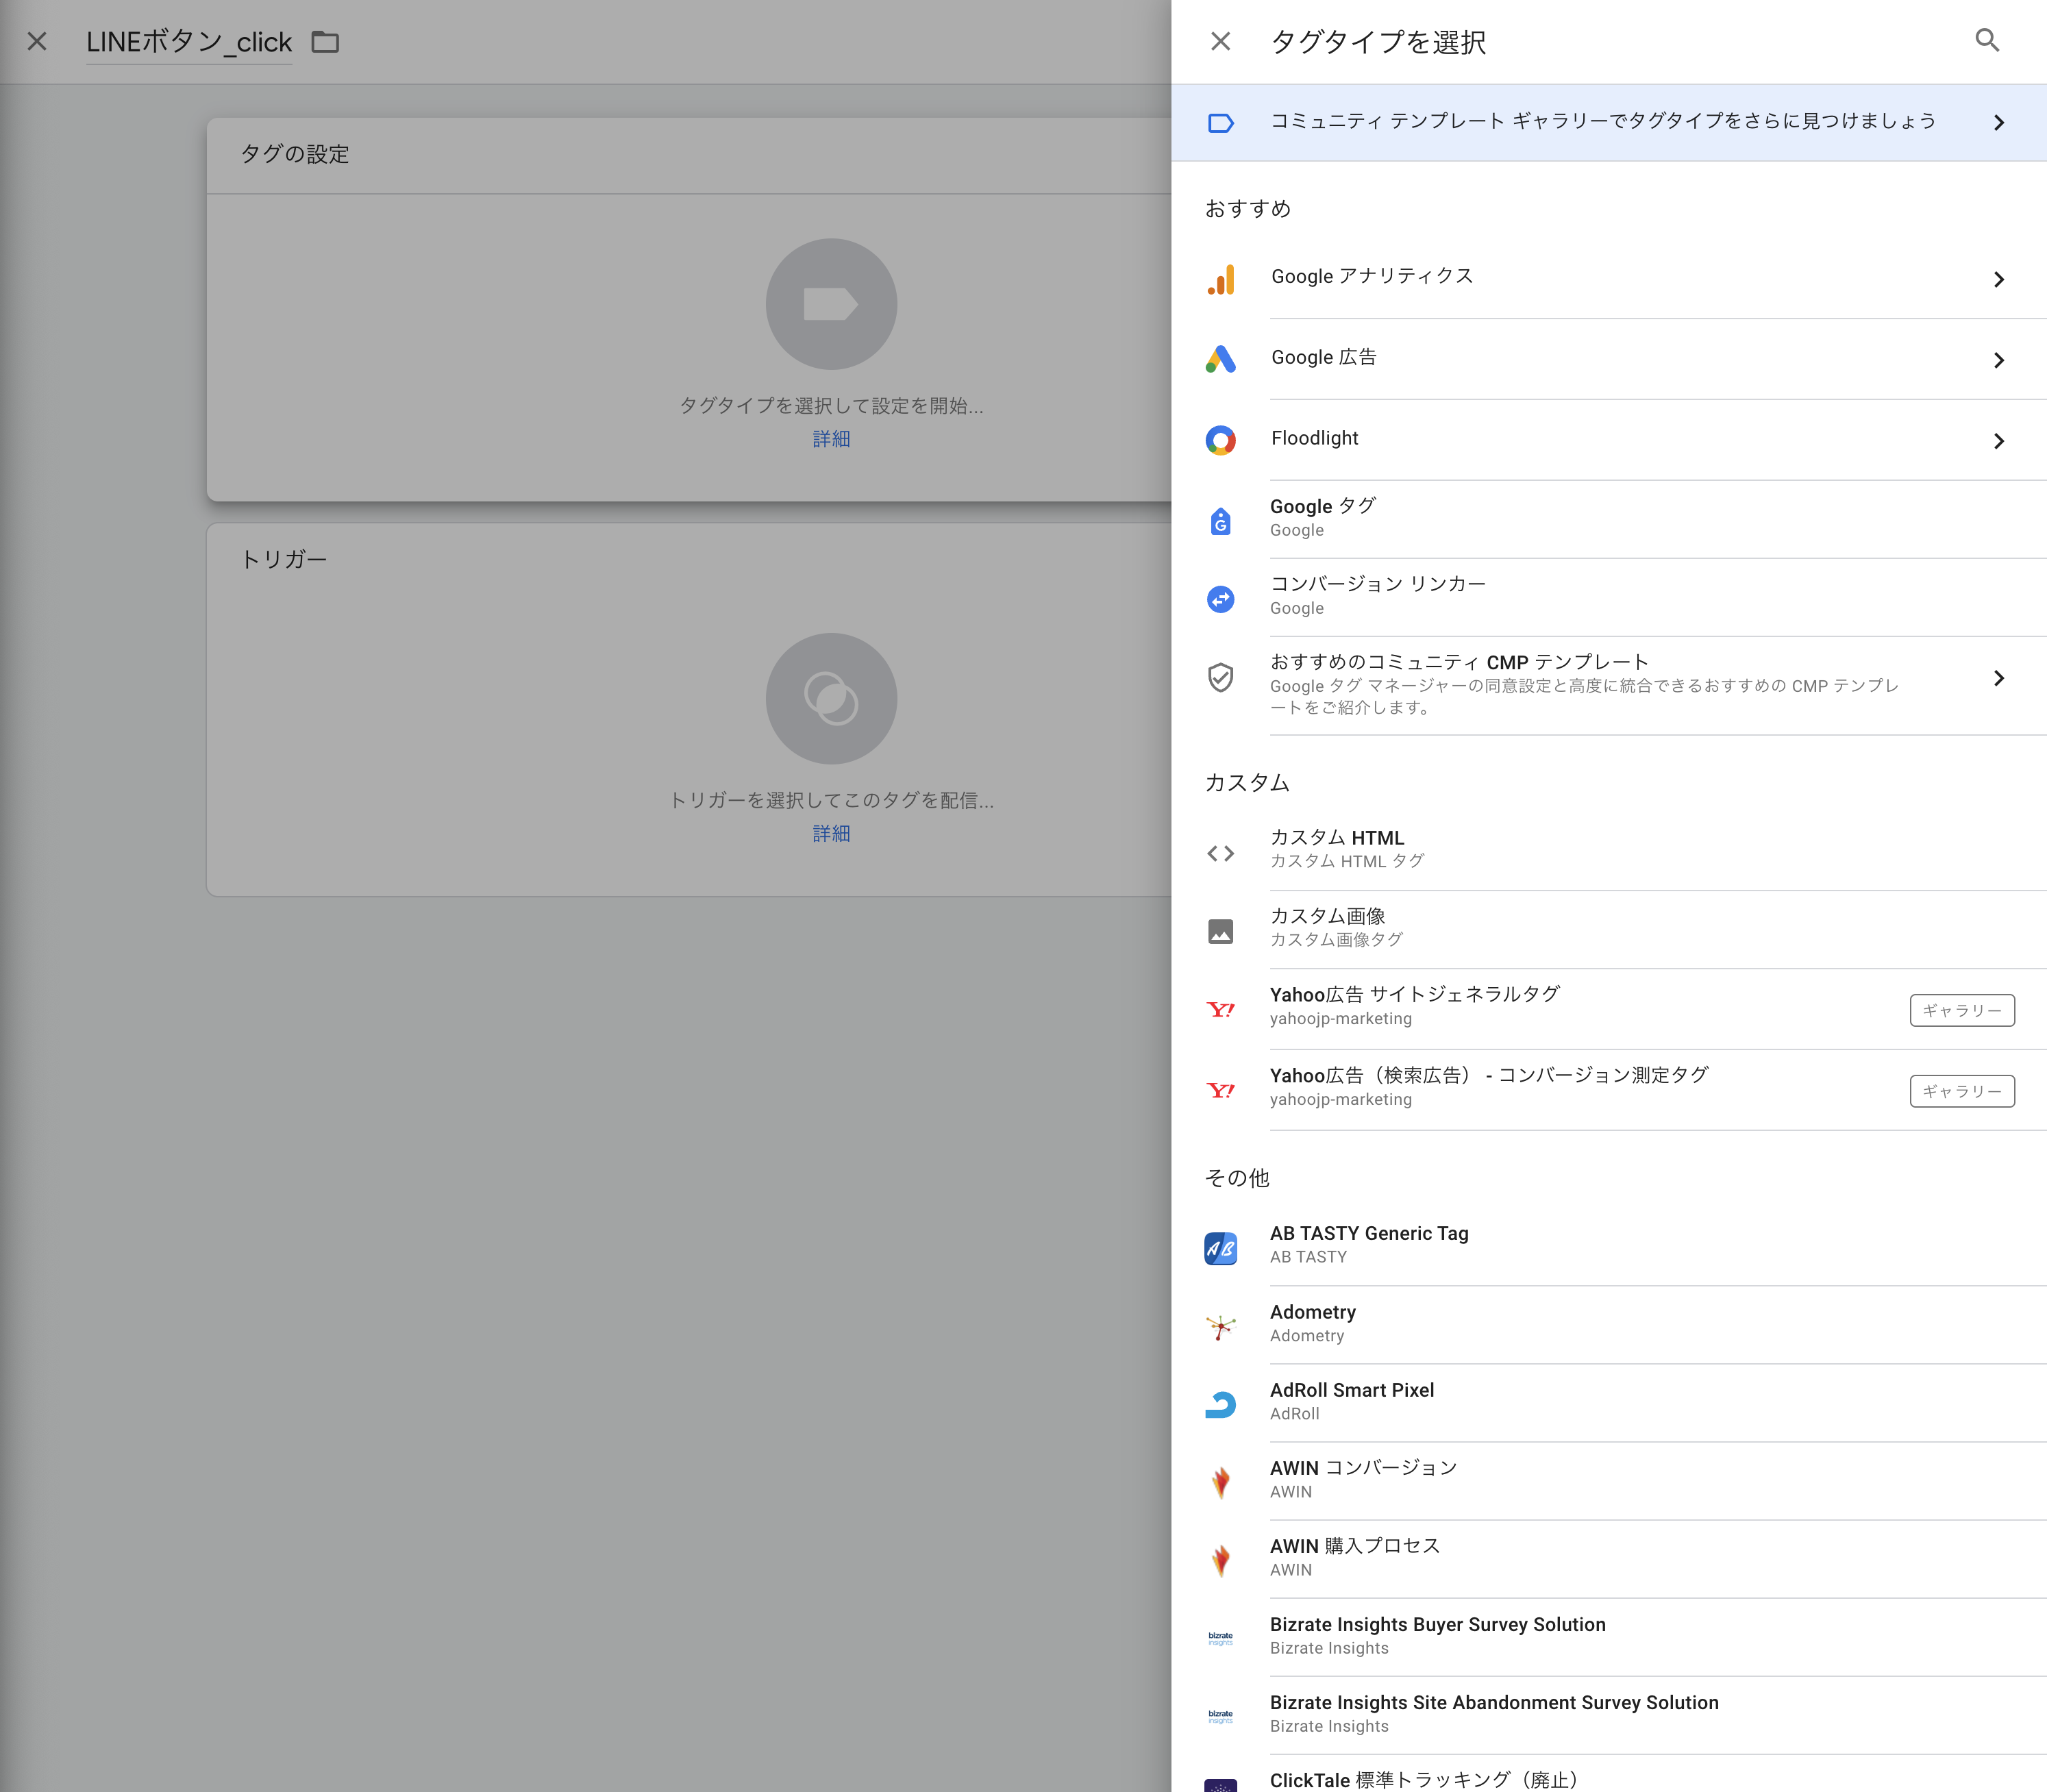Click the folder icon next to tag name

[x=325, y=41]
